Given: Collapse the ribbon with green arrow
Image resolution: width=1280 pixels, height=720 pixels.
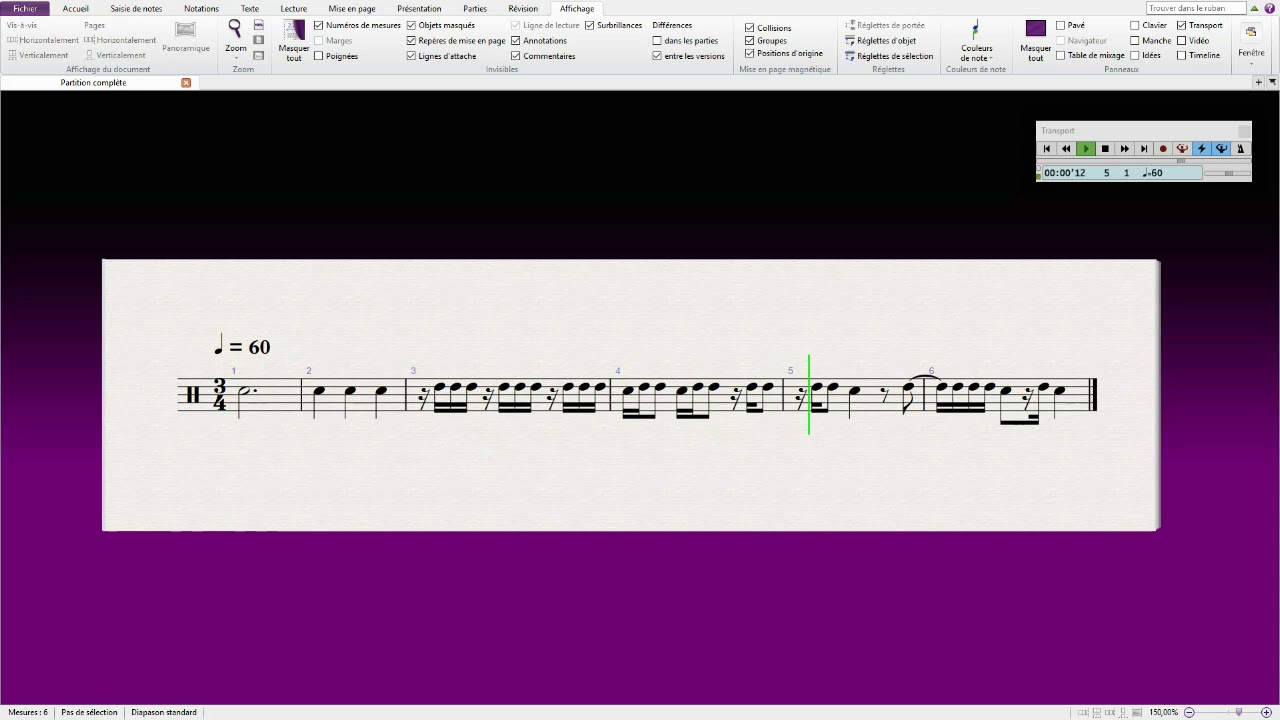Looking at the screenshot, I should click(1255, 8).
